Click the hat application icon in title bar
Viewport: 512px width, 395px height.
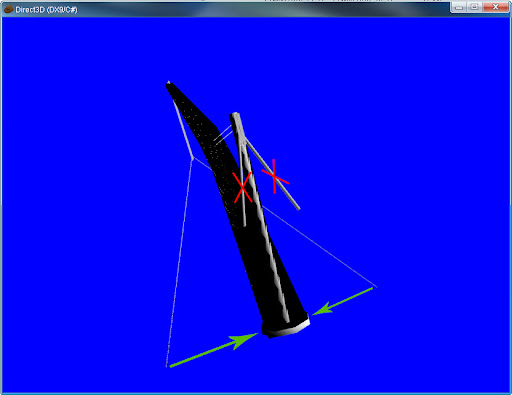(x=8, y=9)
